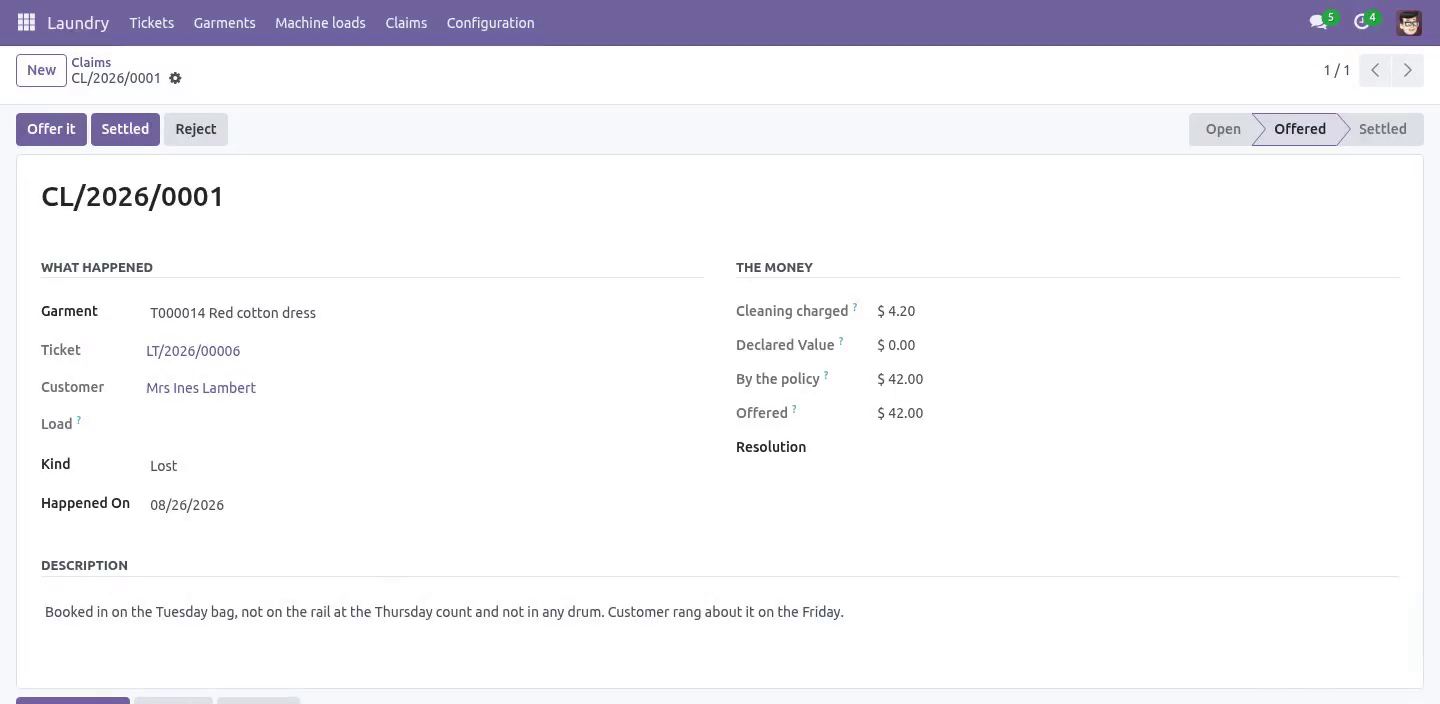This screenshot has width=1440, height=704.
Task: Show help tooltip for Cleaning charged
Action: [x=855, y=308]
